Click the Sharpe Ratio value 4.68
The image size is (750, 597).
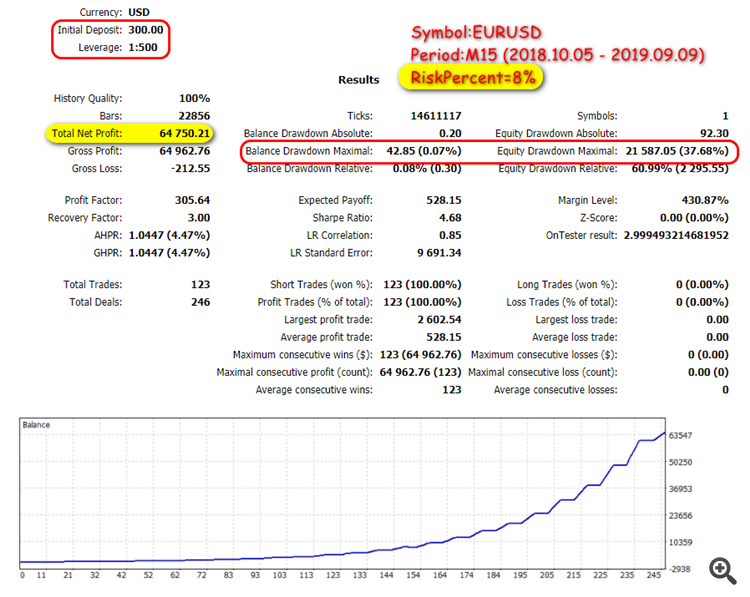coord(450,218)
